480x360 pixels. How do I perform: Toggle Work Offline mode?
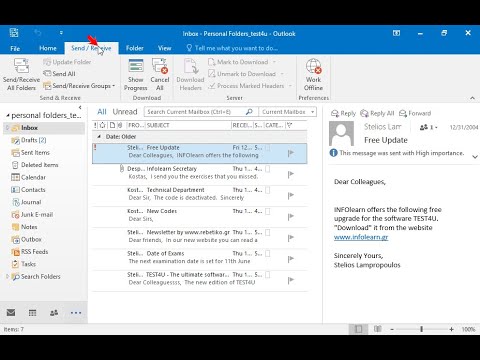(x=313, y=75)
